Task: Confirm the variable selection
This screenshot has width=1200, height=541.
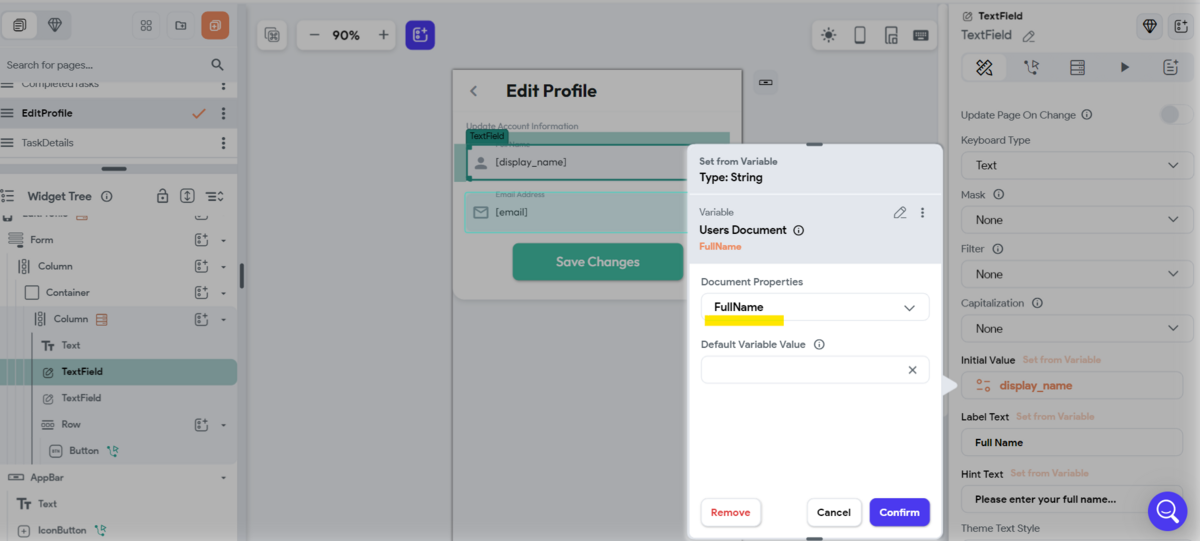Action: [900, 512]
